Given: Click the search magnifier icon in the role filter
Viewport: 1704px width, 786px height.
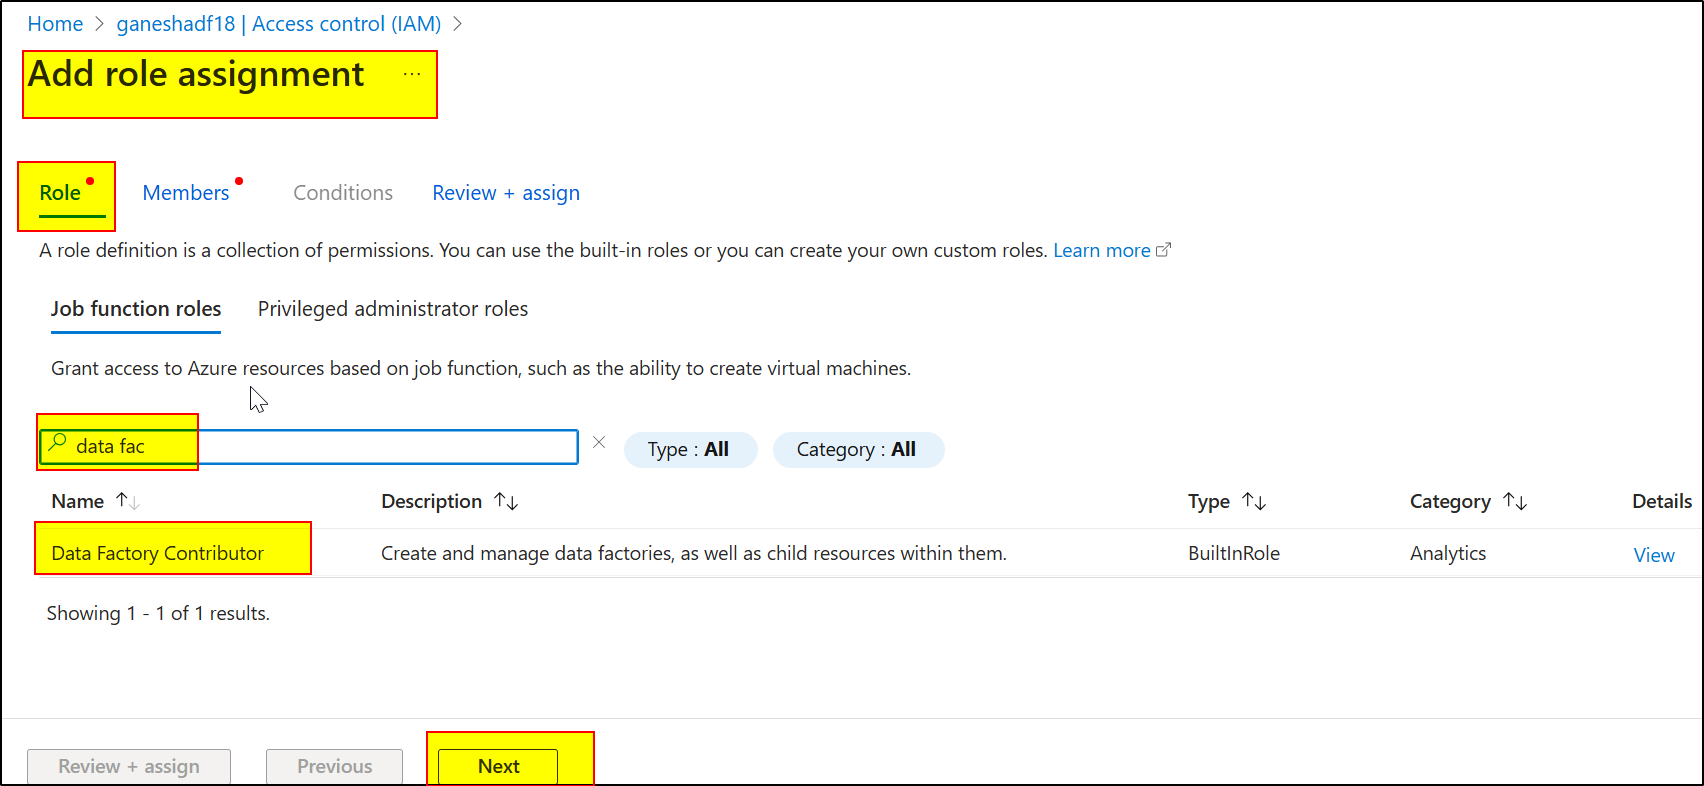Looking at the screenshot, I should pyautogui.click(x=57, y=442).
